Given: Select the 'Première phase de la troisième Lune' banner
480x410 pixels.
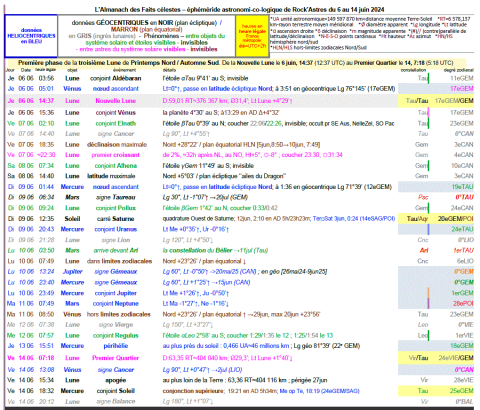Looking at the screenshot, I should [x=235, y=63].
